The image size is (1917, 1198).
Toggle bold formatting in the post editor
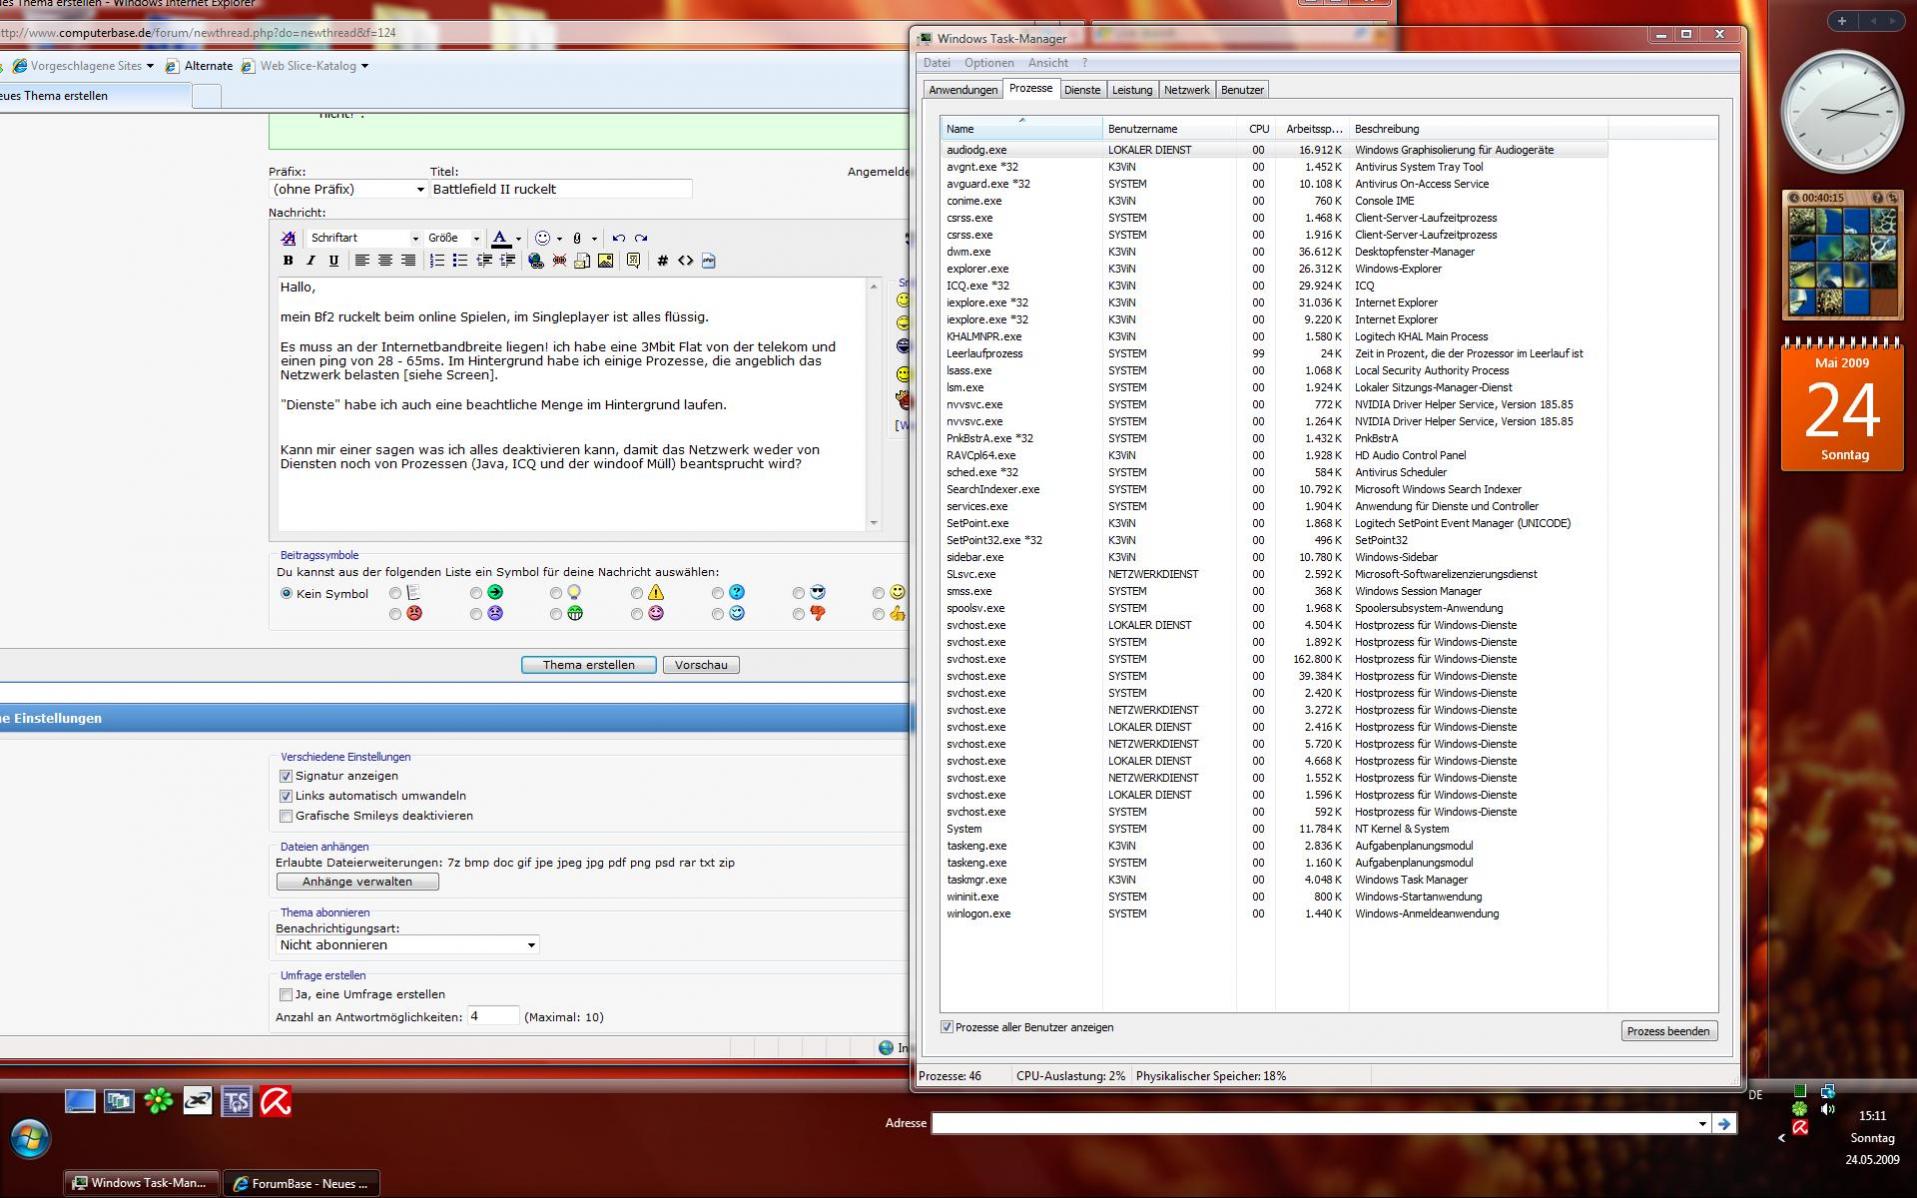(288, 261)
